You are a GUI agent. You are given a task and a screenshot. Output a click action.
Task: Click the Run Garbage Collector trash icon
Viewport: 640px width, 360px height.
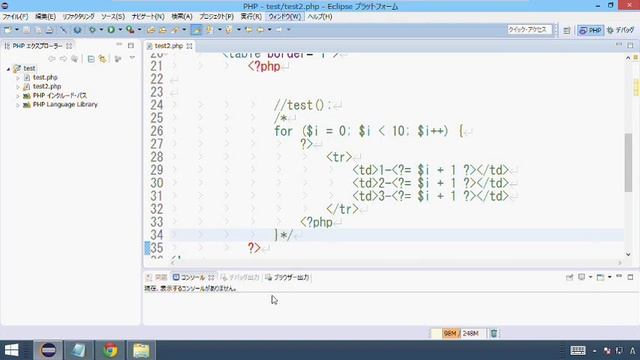tap(494, 333)
